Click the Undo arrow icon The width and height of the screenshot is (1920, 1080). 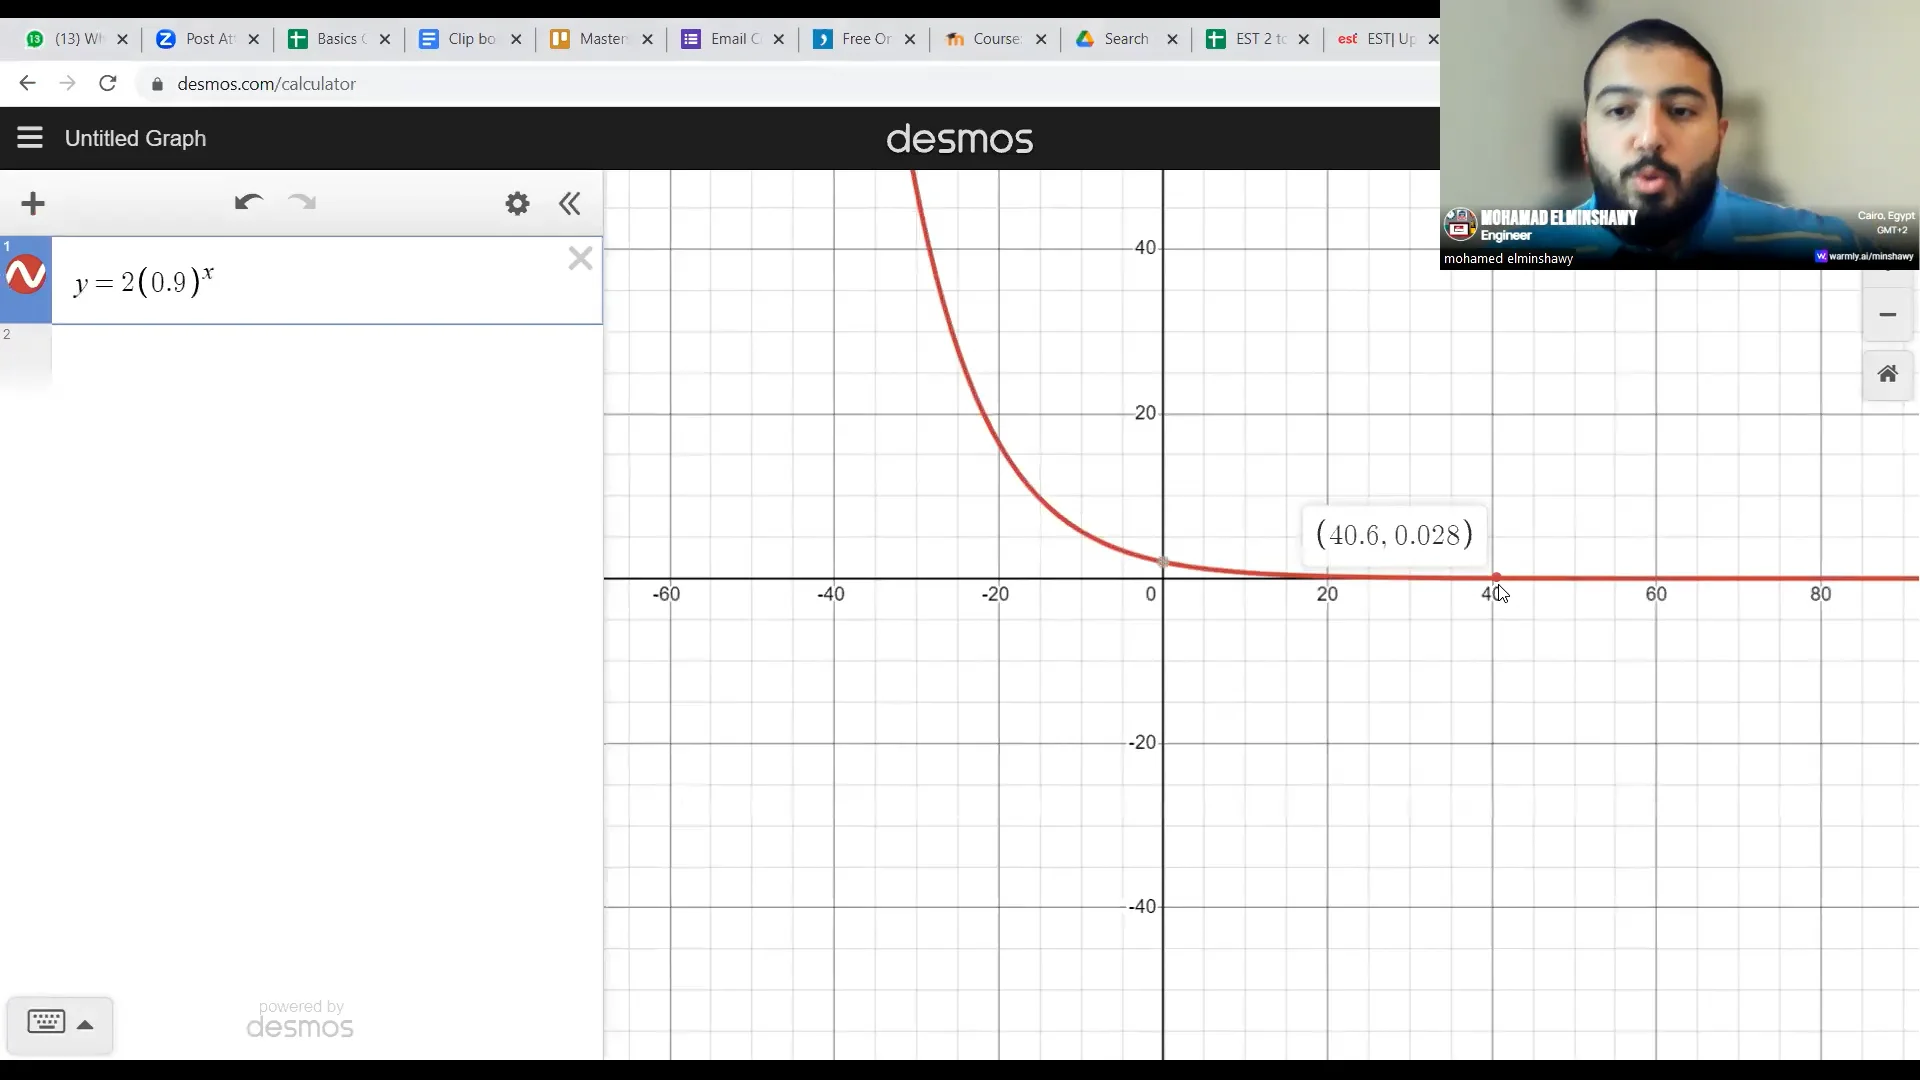(248, 203)
